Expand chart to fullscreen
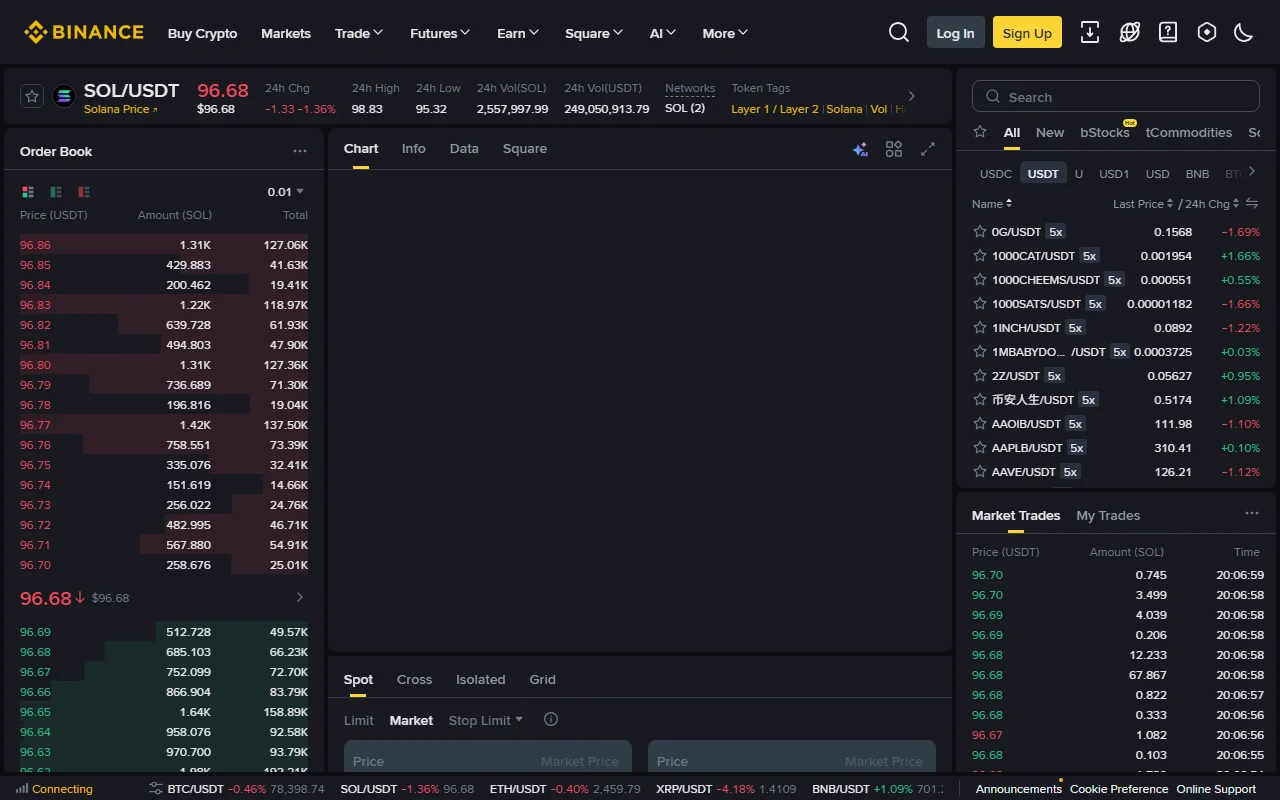This screenshot has height=800, width=1280. (x=928, y=149)
